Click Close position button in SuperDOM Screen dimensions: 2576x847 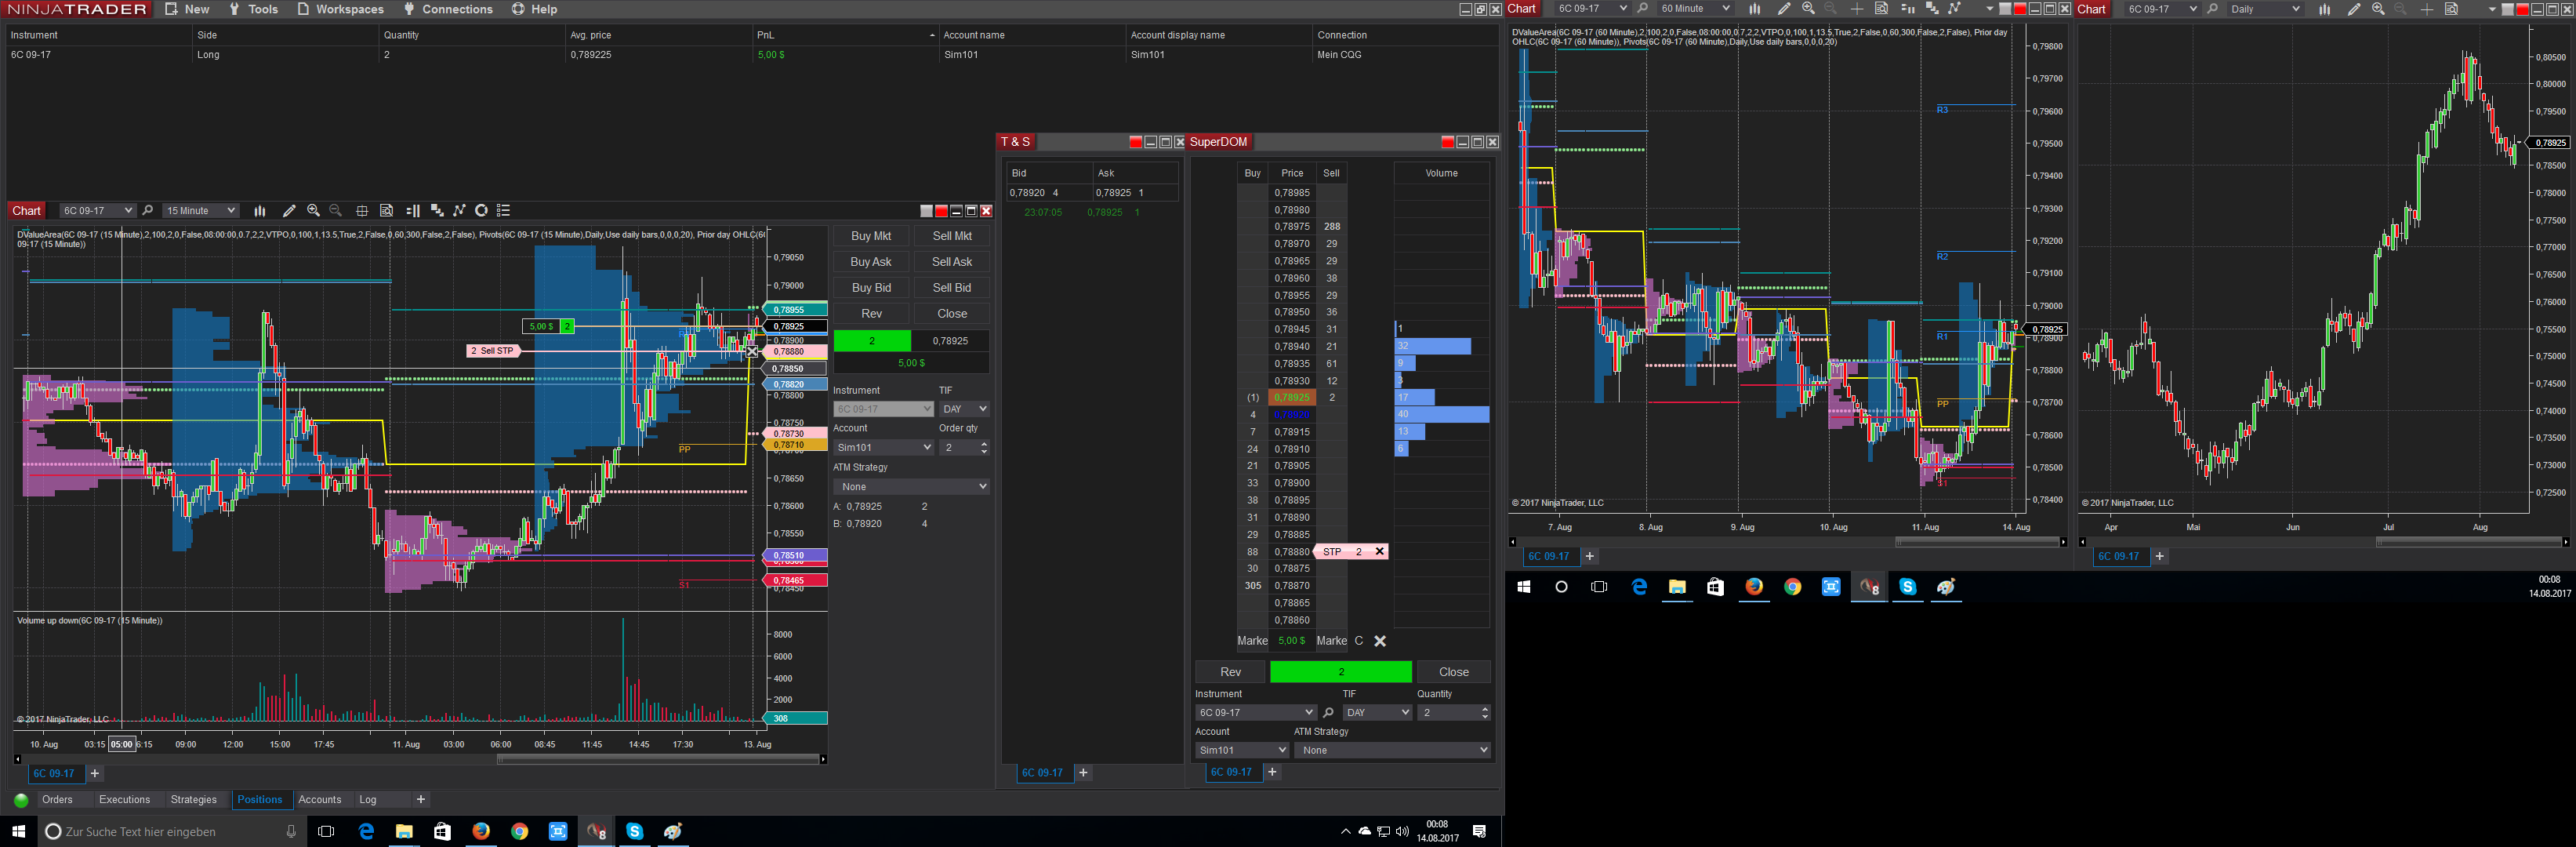pyautogui.click(x=1454, y=672)
